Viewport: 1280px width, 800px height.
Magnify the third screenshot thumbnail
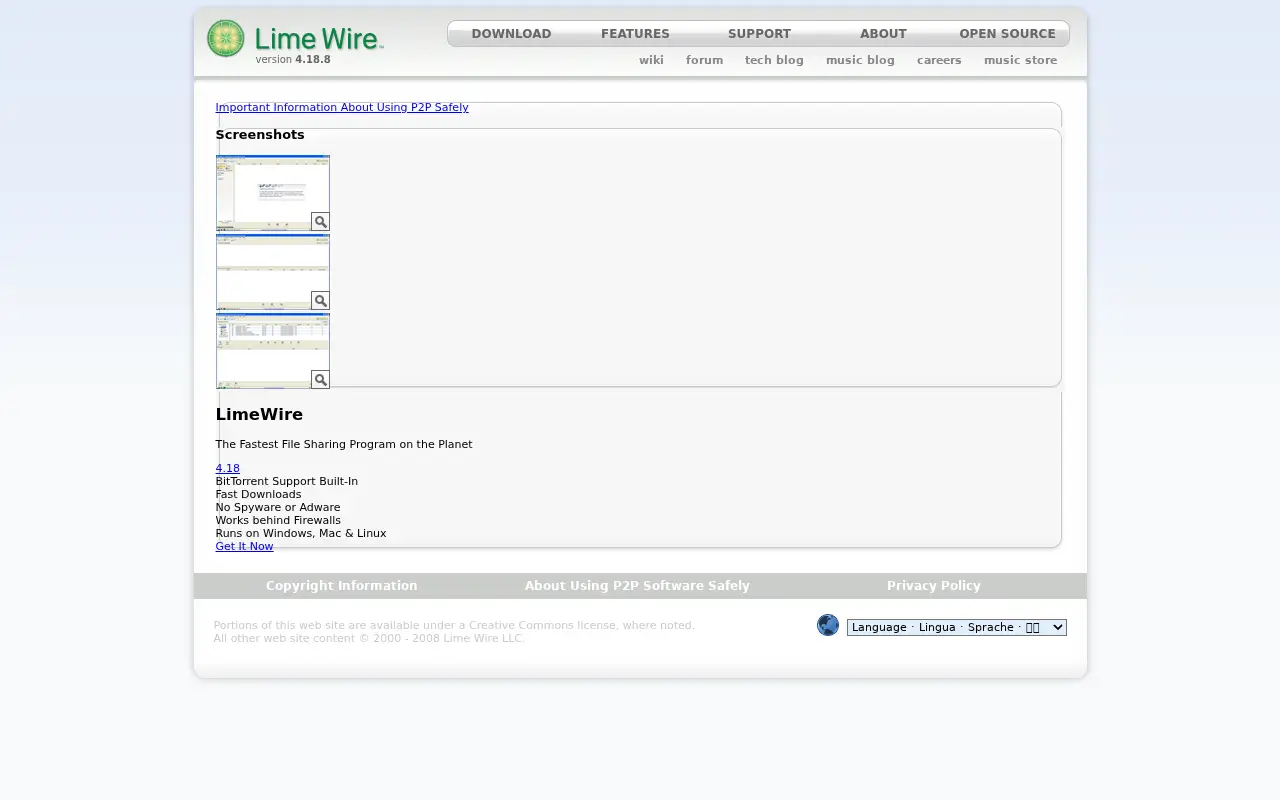pyautogui.click(x=320, y=379)
